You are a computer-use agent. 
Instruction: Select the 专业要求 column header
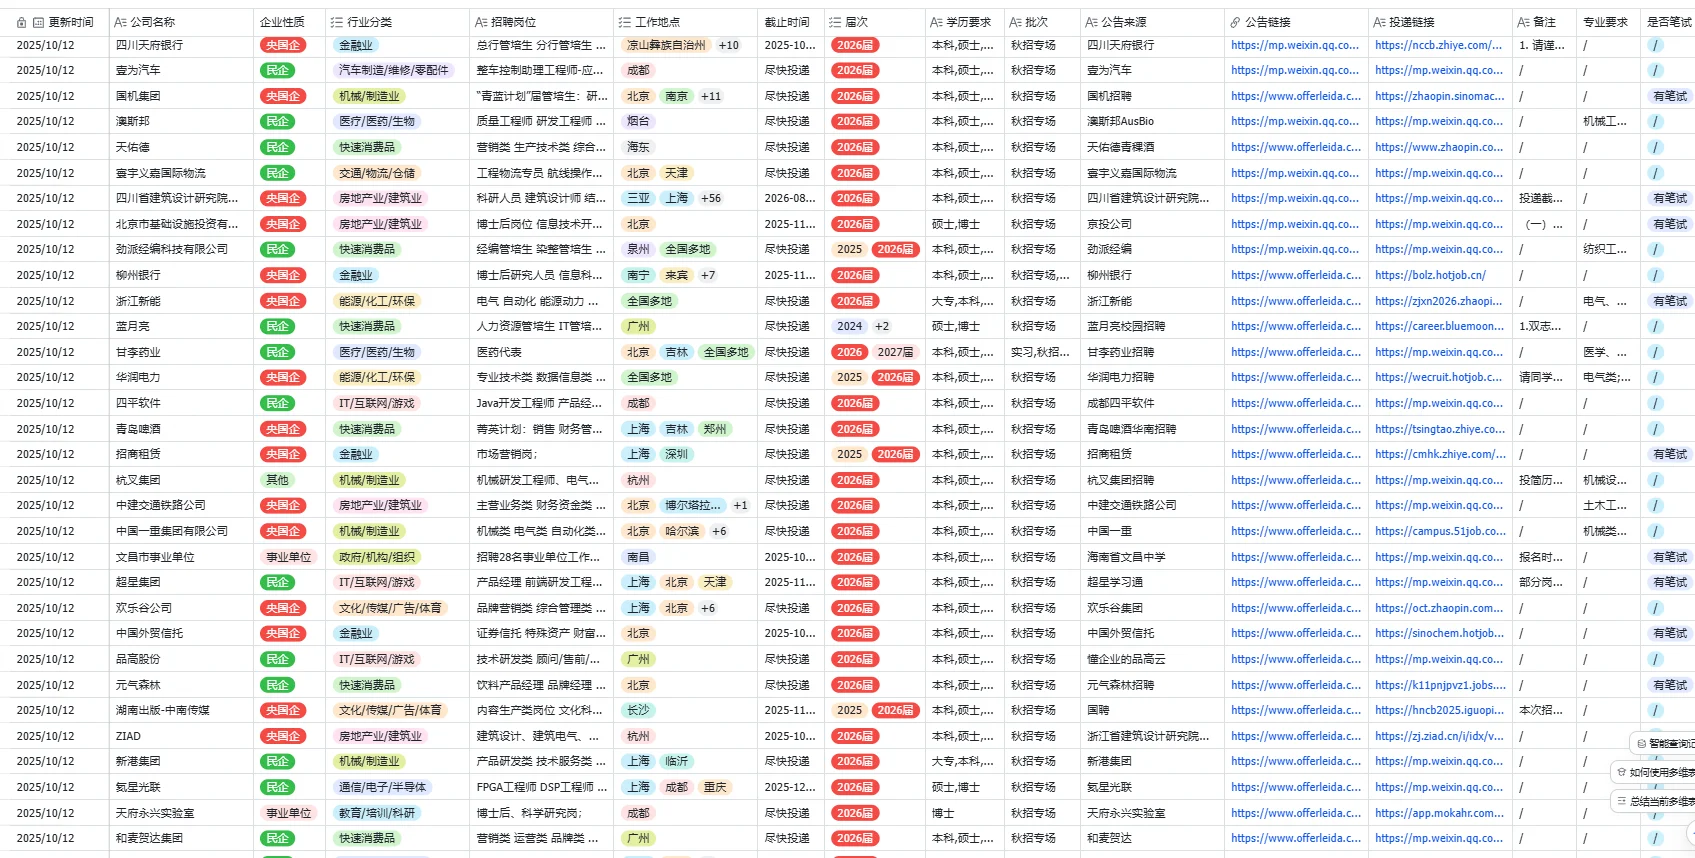point(1606,22)
